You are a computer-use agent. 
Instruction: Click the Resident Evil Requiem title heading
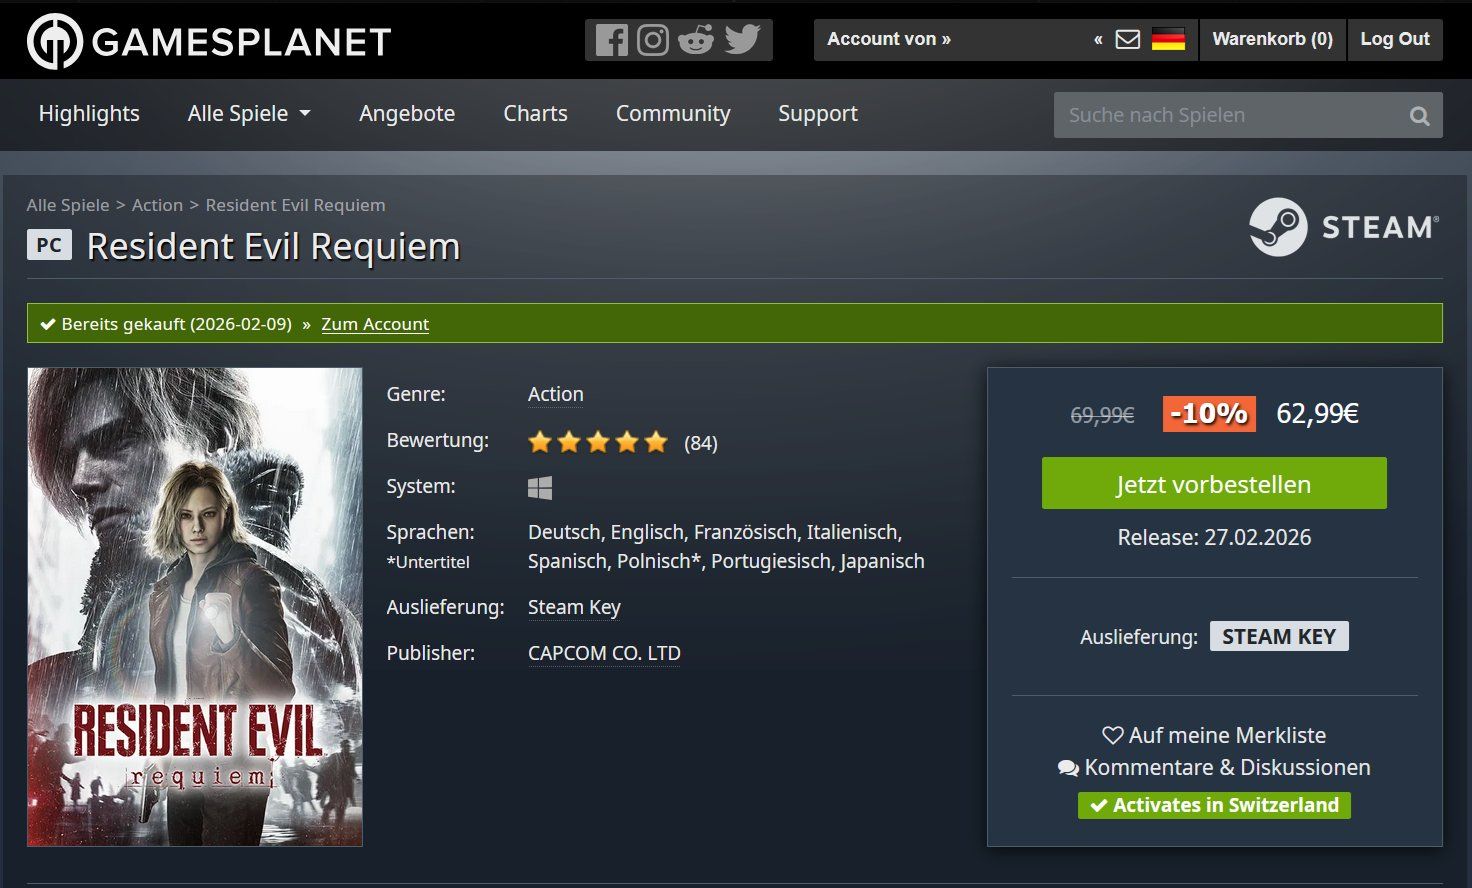point(273,246)
